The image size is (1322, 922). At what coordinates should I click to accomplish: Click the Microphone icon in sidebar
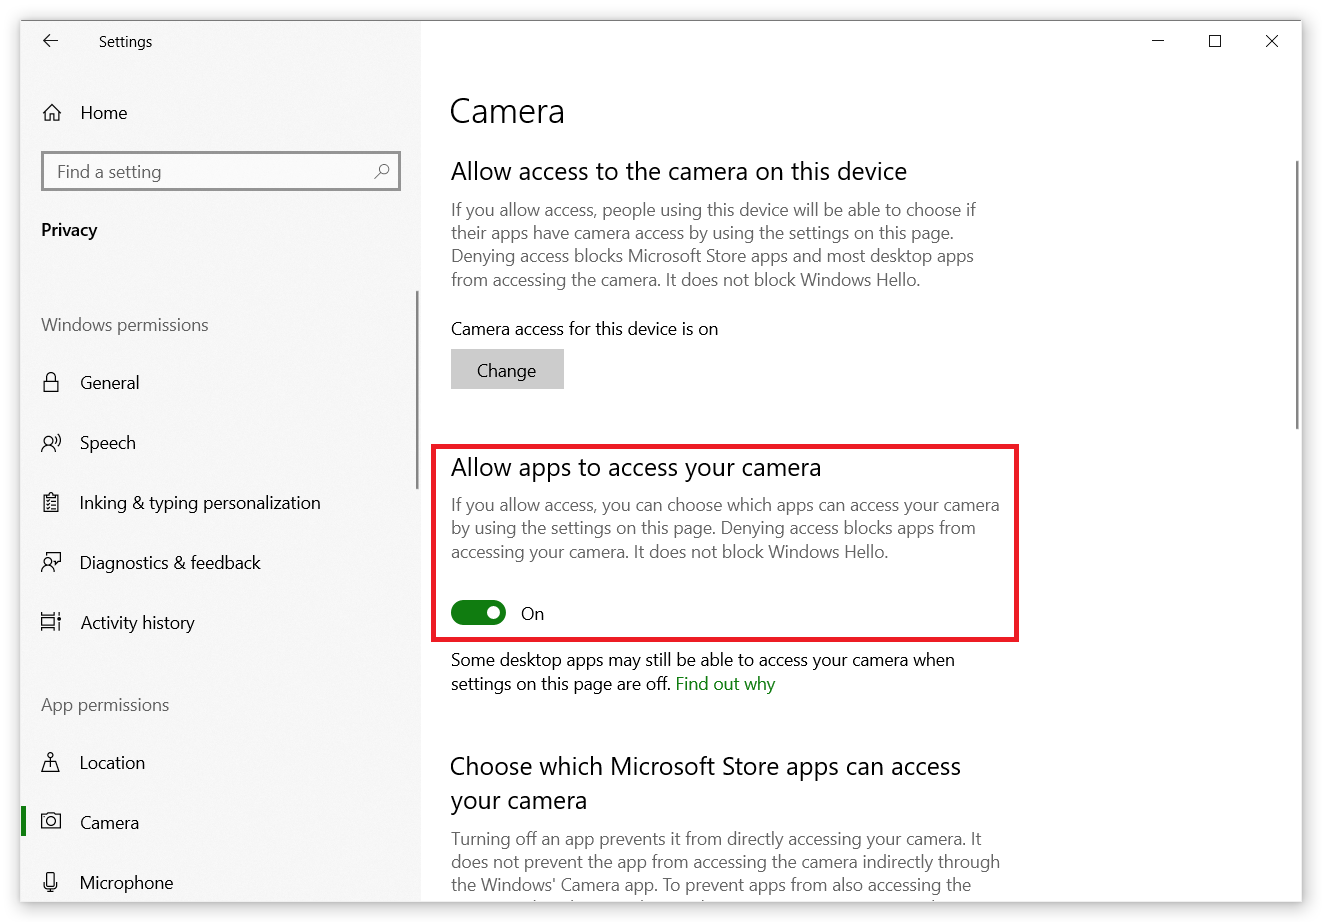coord(51,883)
